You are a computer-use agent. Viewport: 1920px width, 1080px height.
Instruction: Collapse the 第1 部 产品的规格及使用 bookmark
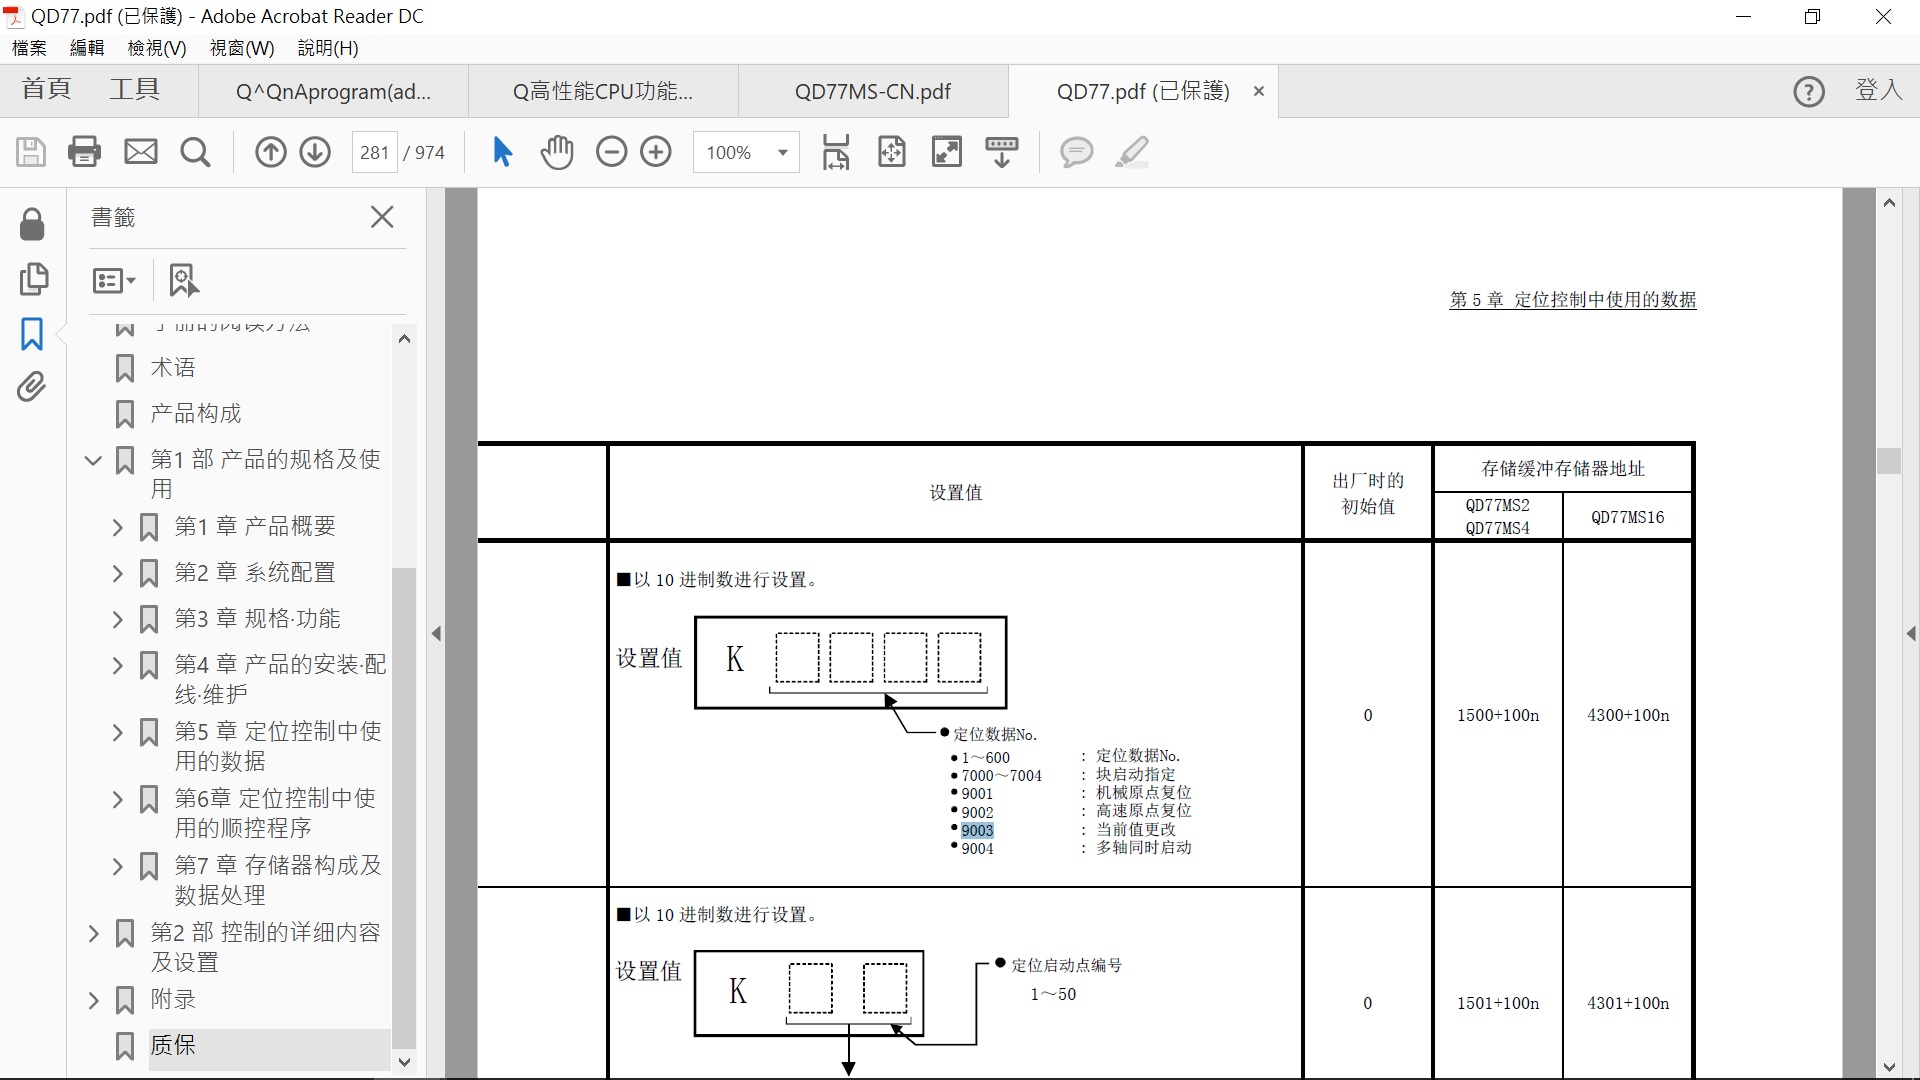coord(93,461)
